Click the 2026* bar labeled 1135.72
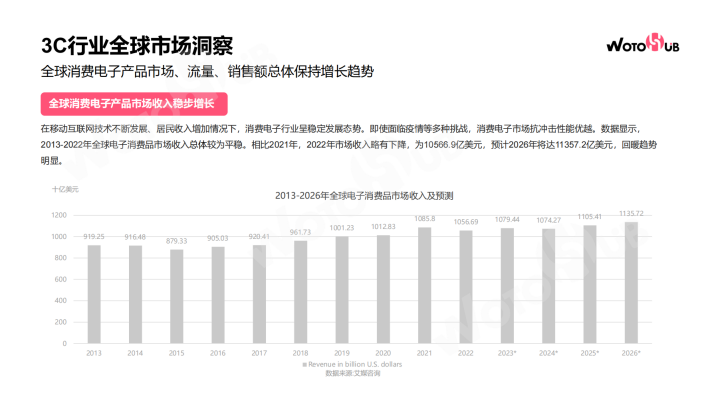710x399 pixels. (631, 283)
